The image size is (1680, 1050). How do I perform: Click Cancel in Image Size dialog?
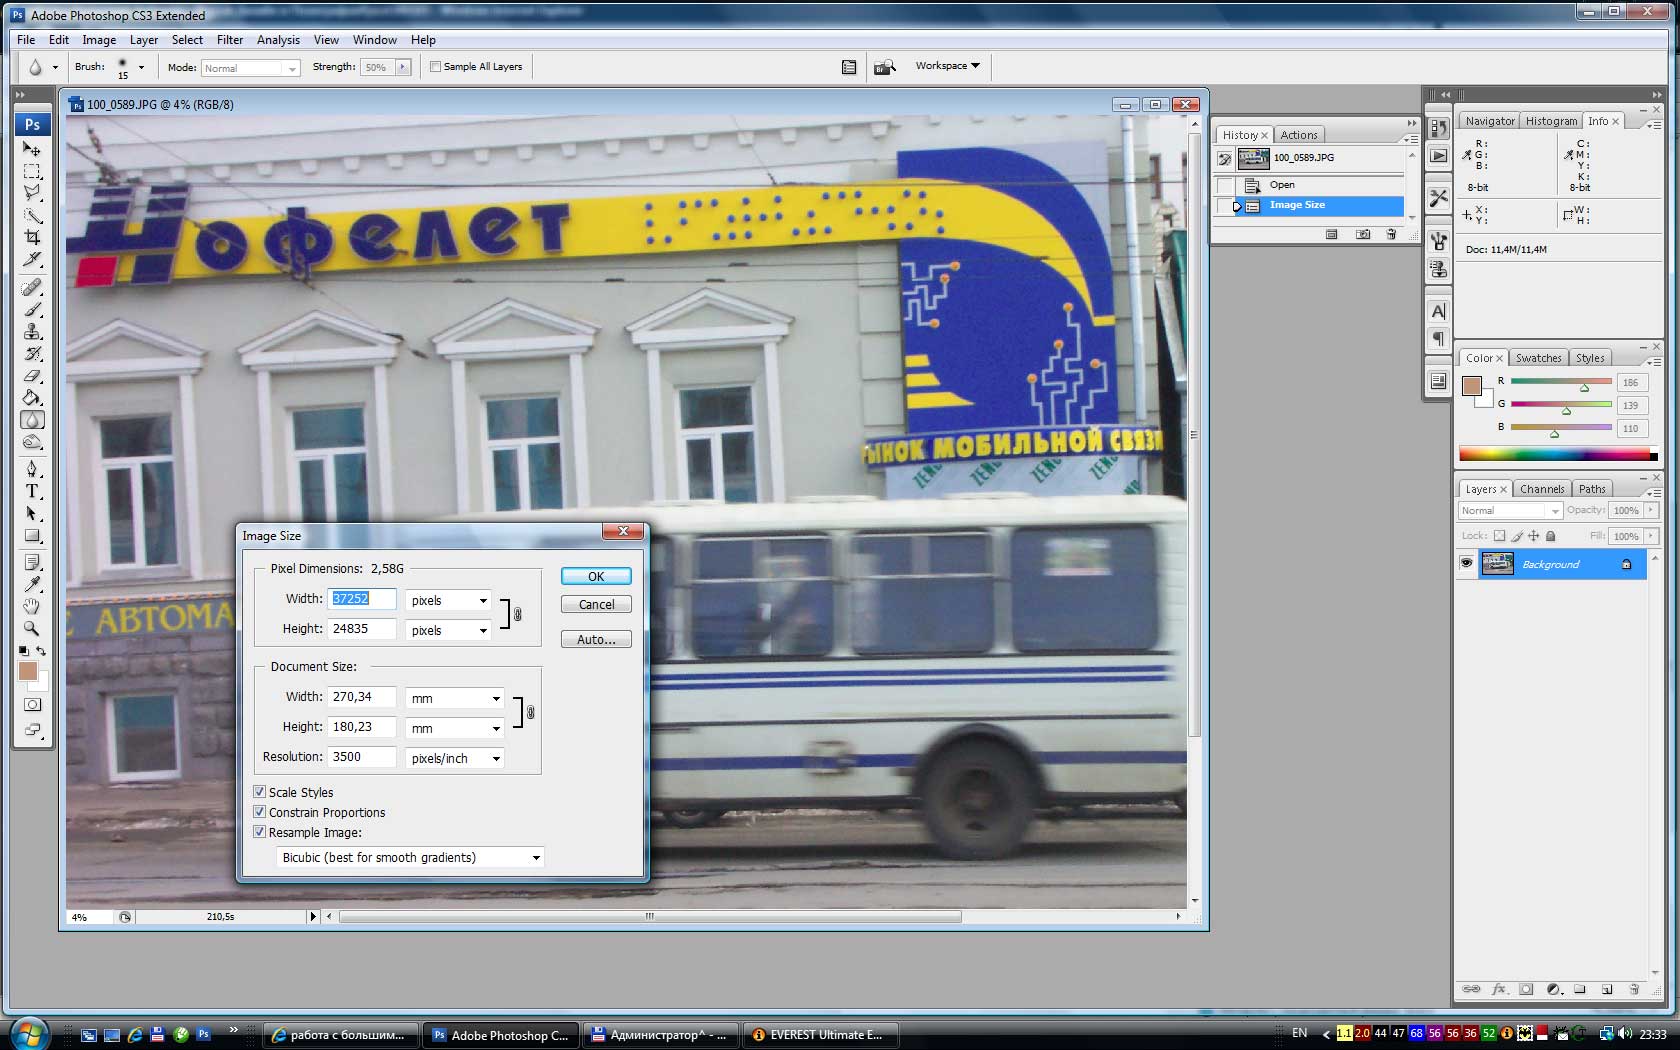tap(596, 604)
